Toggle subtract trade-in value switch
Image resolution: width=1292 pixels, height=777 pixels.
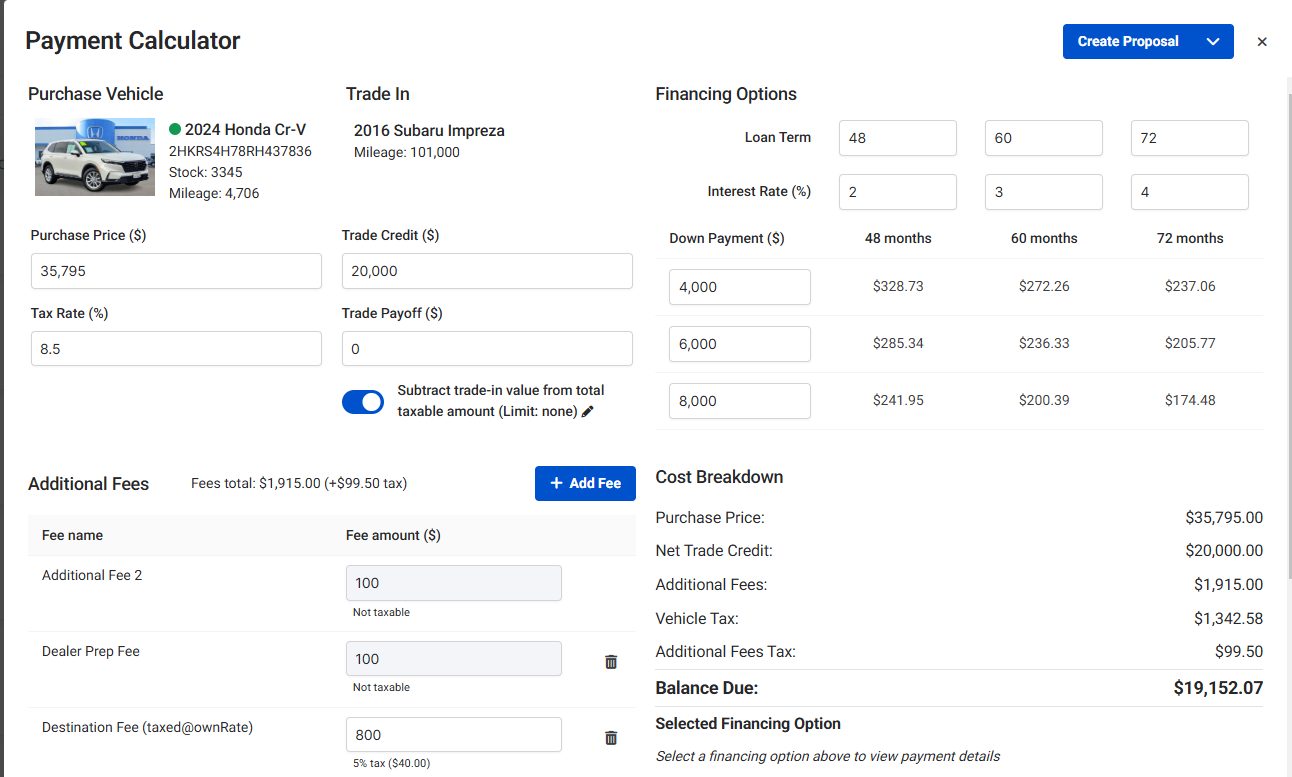click(x=363, y=402)
